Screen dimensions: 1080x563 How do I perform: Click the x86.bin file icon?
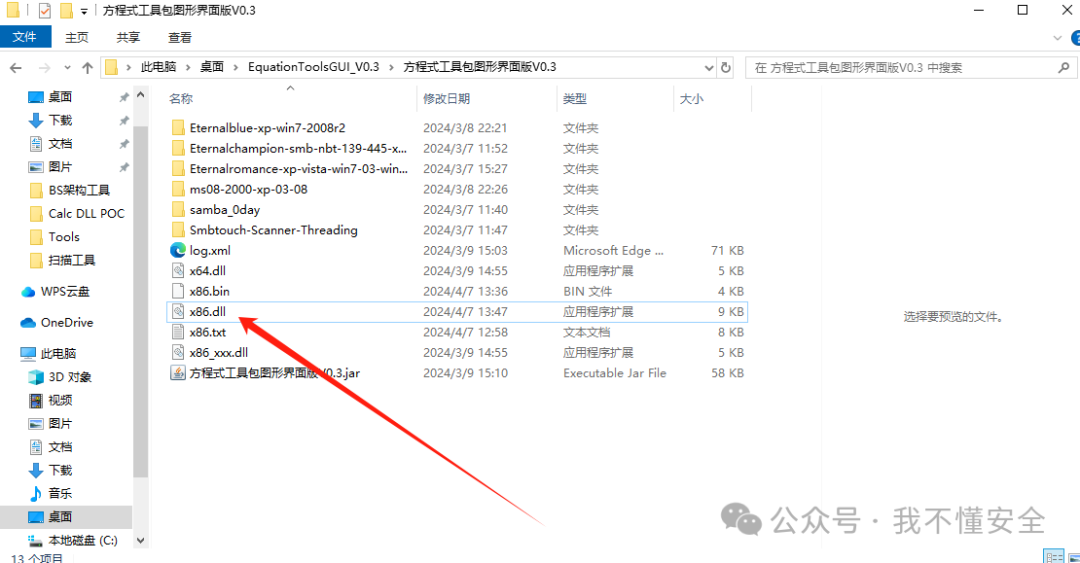[x=178, y=291]
